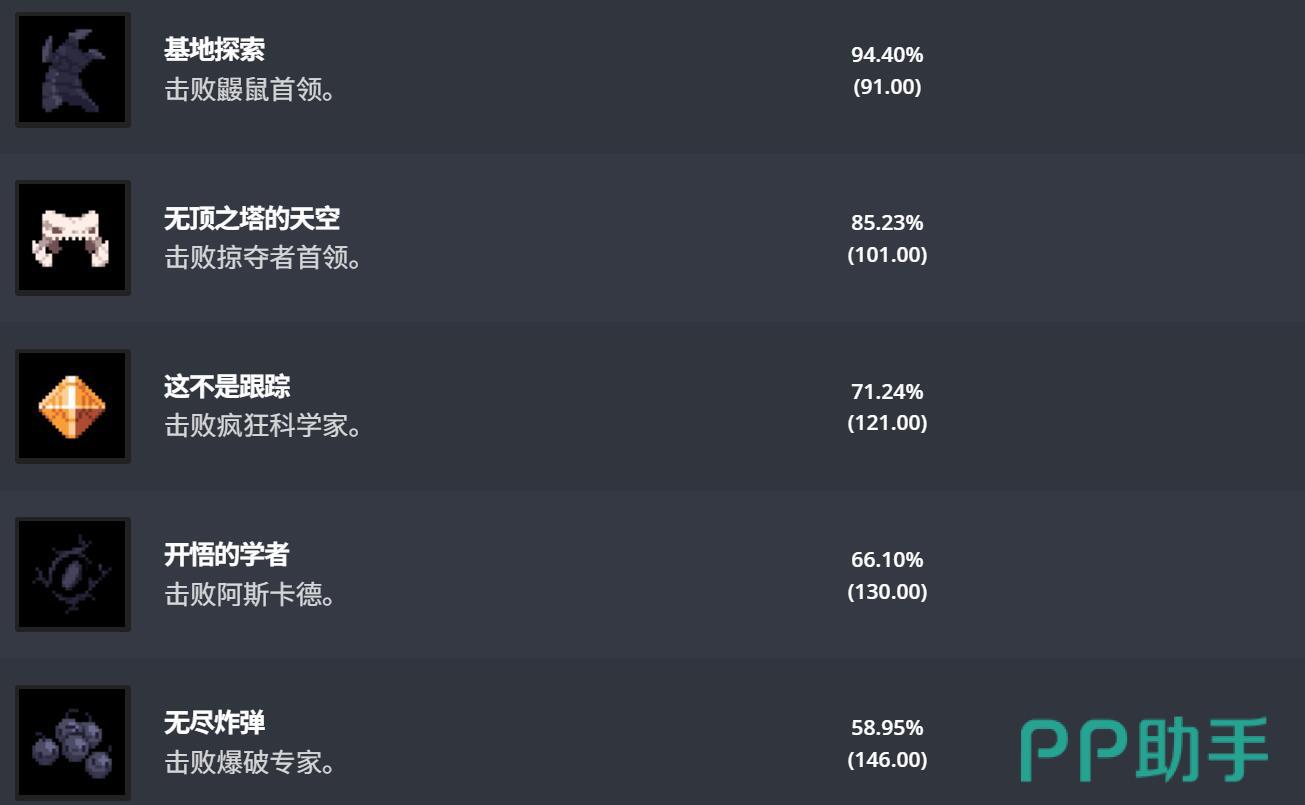1305x805 pixels.
Task: Select the 无顶之塔的天空 achievement title
Action: coord(252,218)
